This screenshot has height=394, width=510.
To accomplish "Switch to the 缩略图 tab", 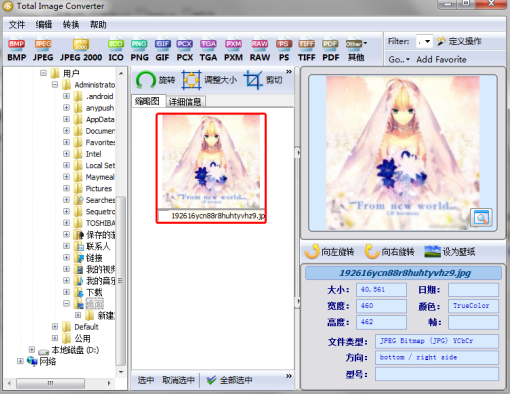I will pos(147,101).
